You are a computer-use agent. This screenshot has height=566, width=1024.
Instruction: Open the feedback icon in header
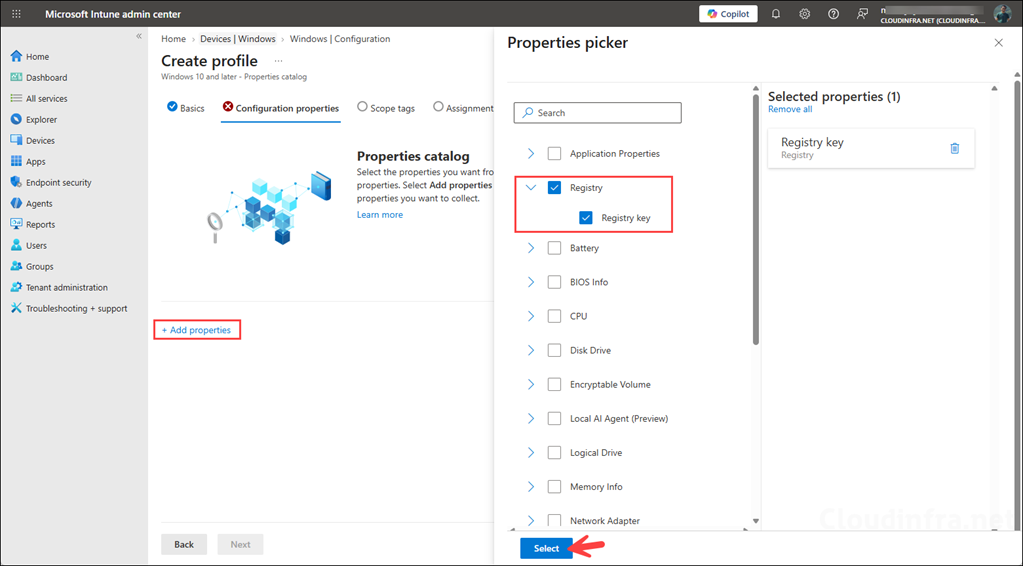pos(862,14)
